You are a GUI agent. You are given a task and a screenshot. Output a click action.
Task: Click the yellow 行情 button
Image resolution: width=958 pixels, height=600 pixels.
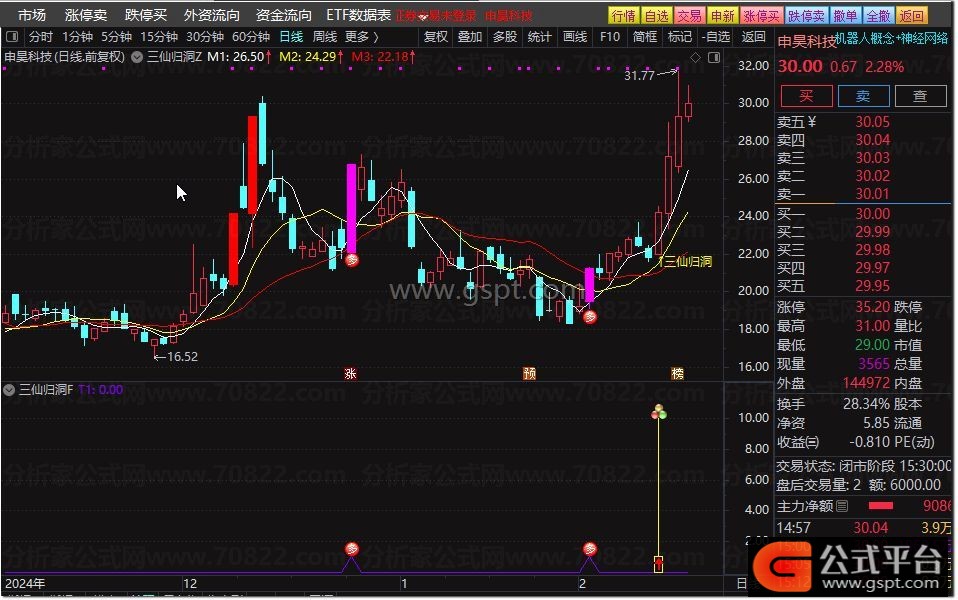pos(624,15)
